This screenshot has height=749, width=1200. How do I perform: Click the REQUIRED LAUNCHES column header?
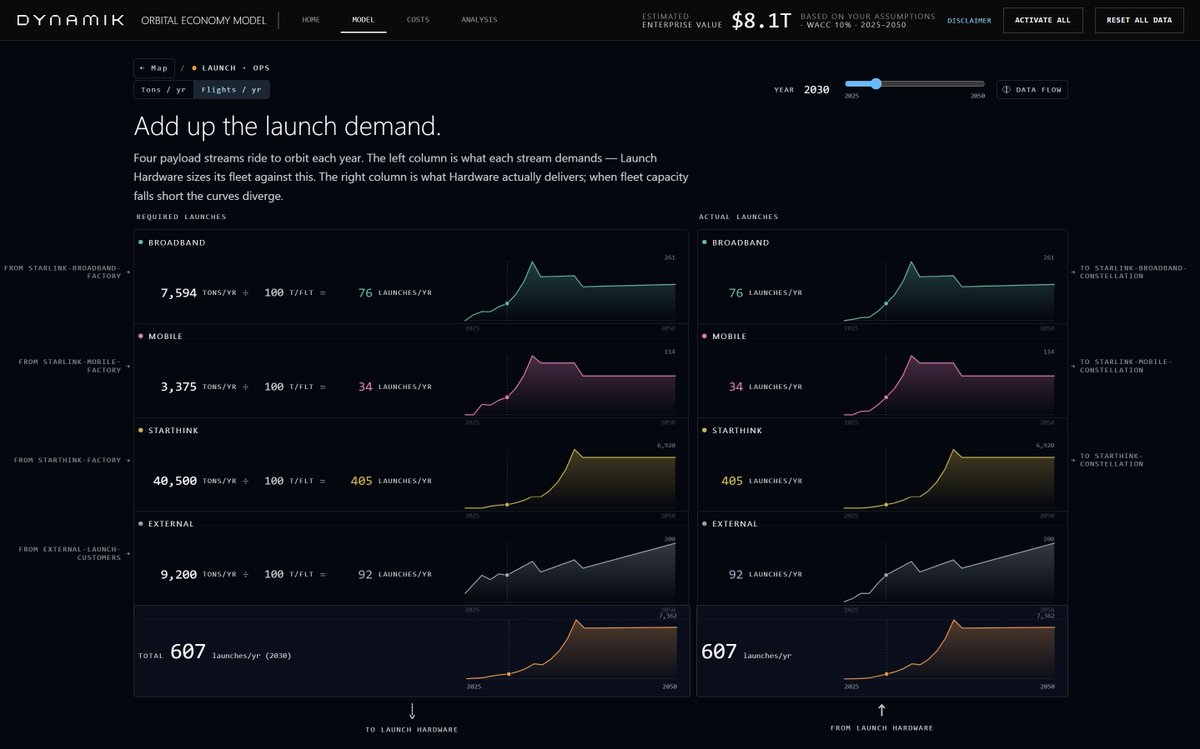coord(181,217)
